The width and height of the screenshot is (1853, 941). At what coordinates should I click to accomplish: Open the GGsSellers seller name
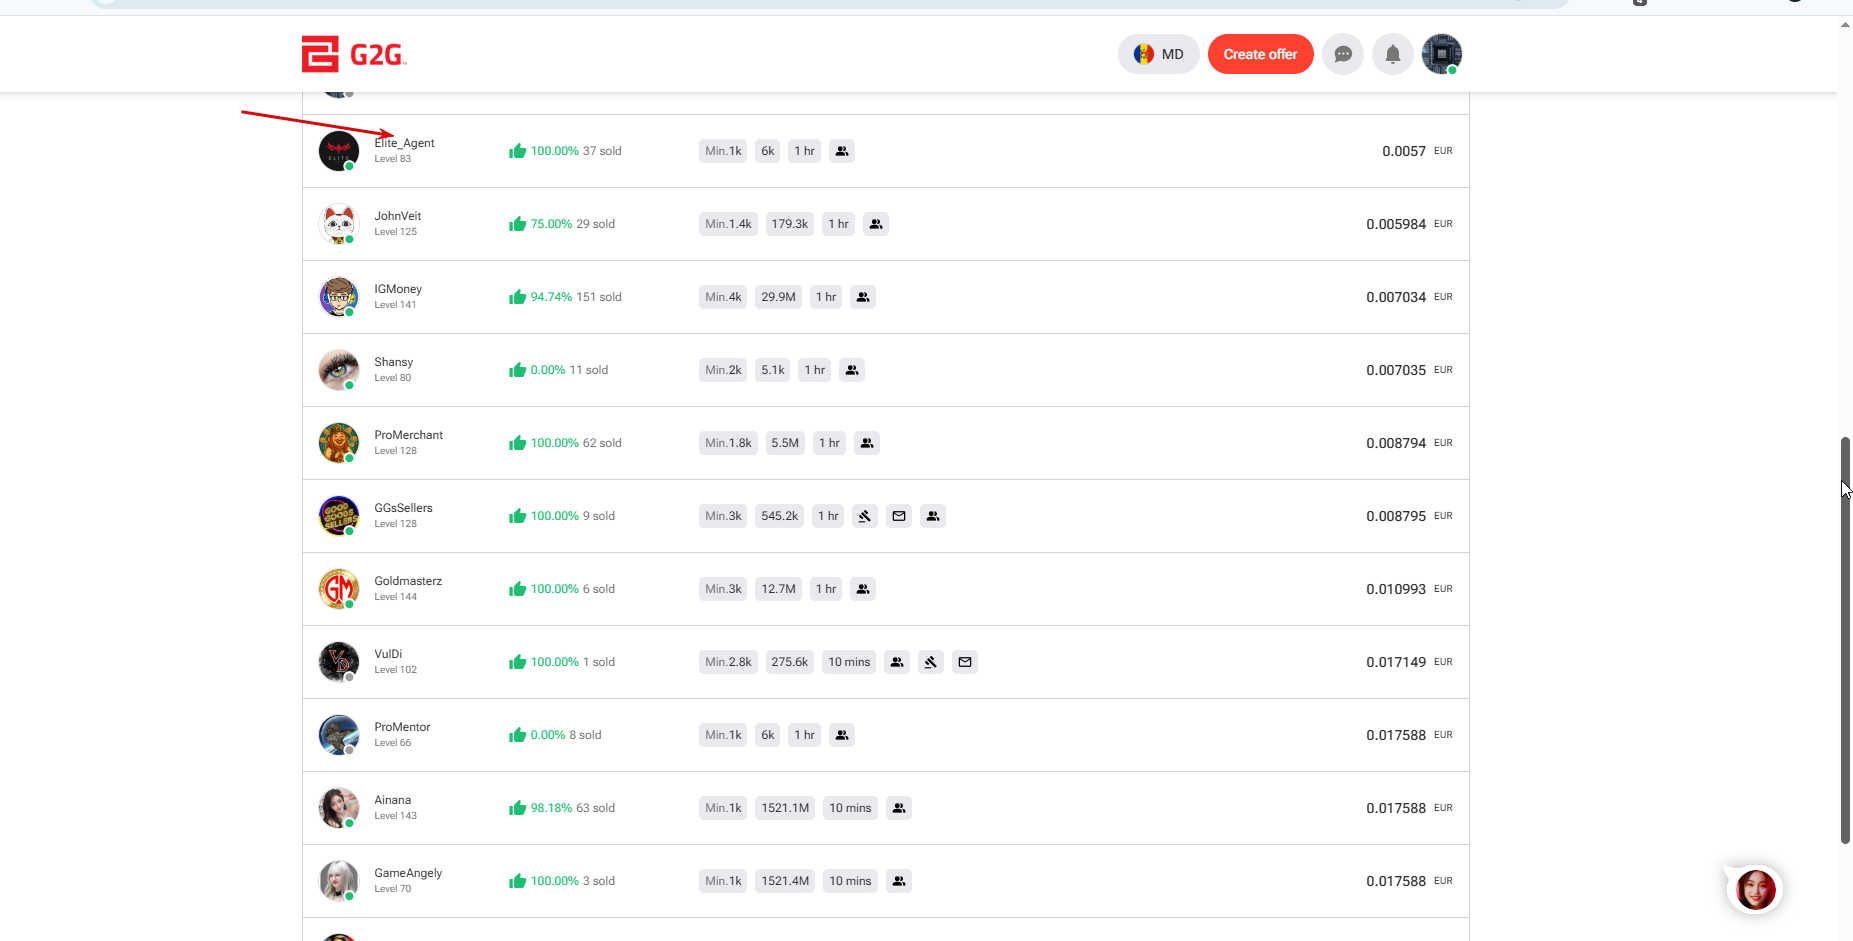(x=404, y=508)
